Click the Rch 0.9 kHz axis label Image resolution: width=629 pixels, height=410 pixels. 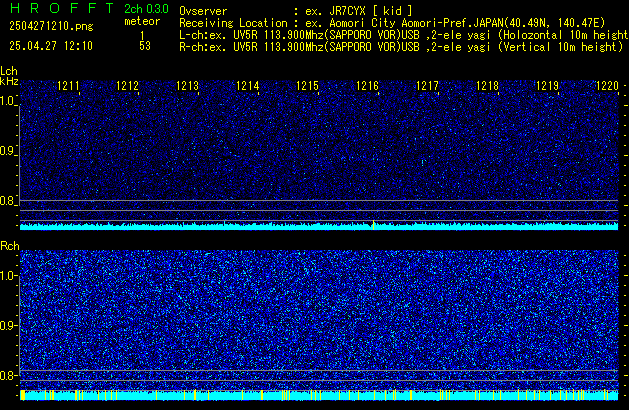point(7,325)
